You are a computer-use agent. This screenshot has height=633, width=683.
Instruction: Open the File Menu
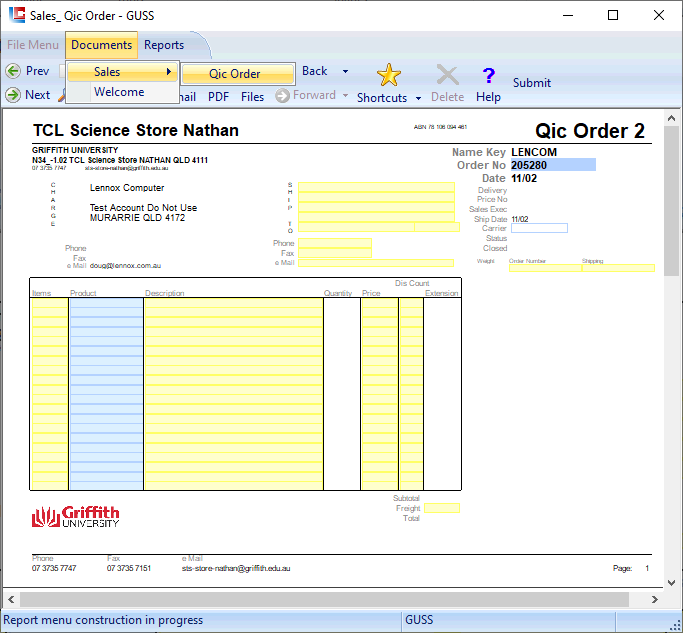click(33, 45)
